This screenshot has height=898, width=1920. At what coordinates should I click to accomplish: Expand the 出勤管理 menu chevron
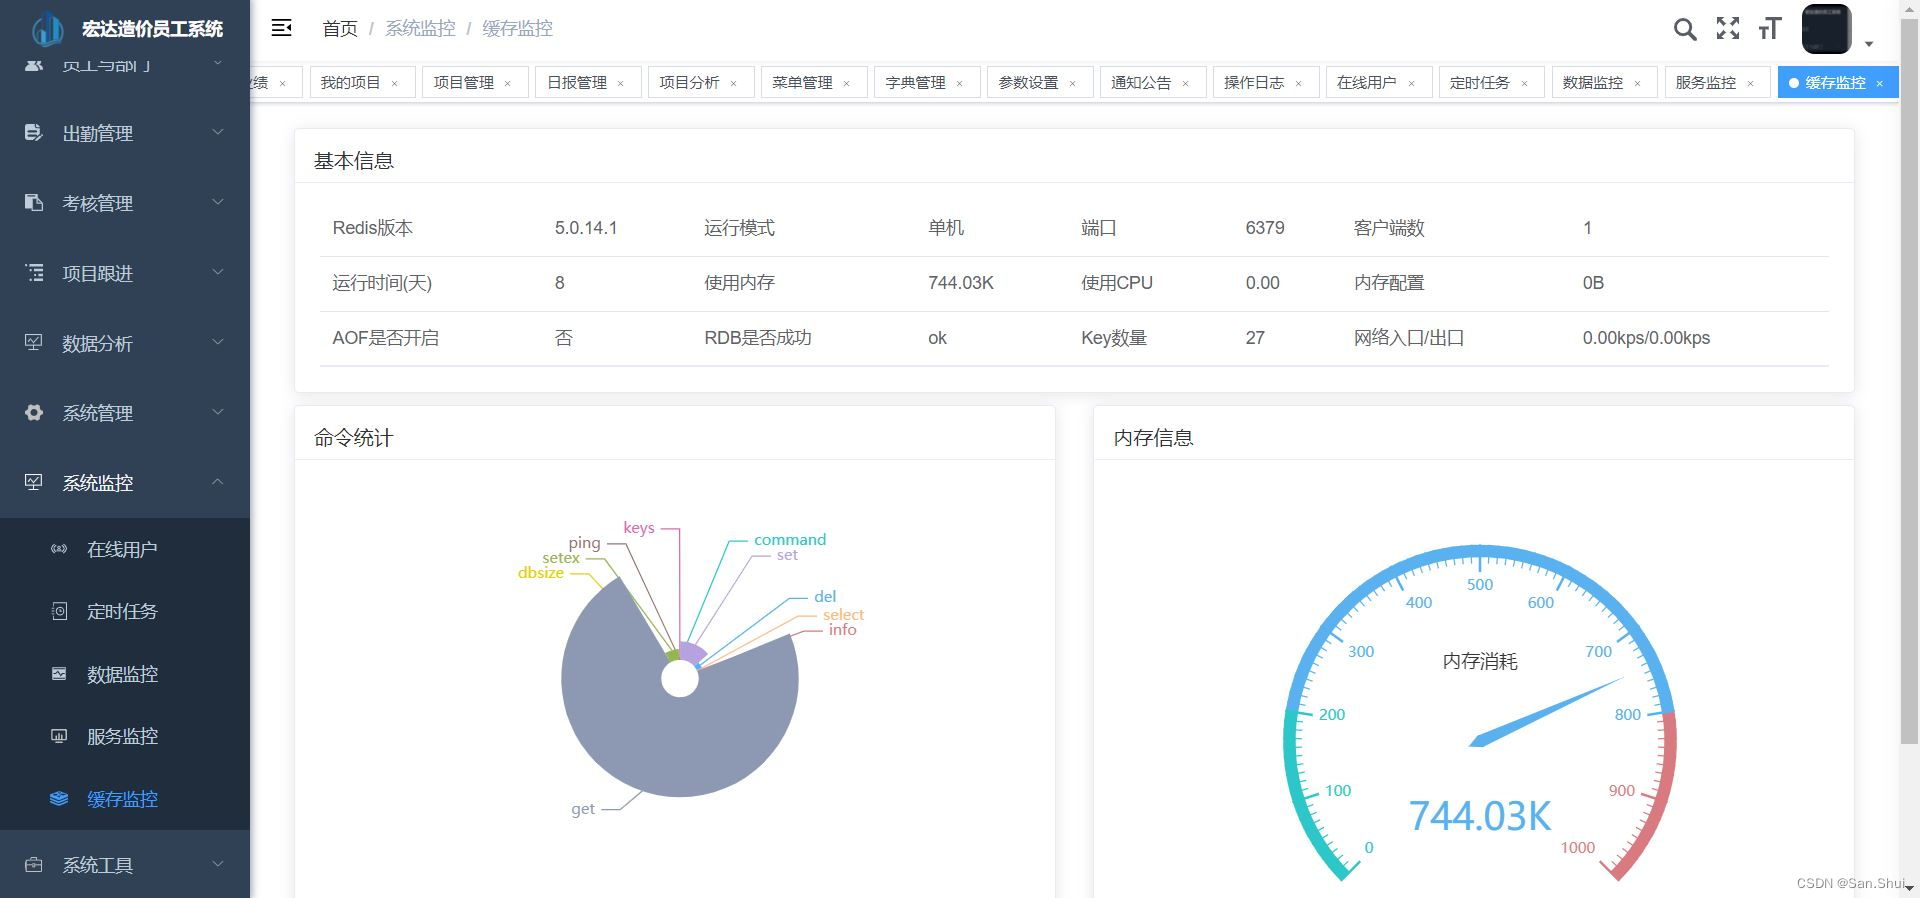(x=218, y=132)
